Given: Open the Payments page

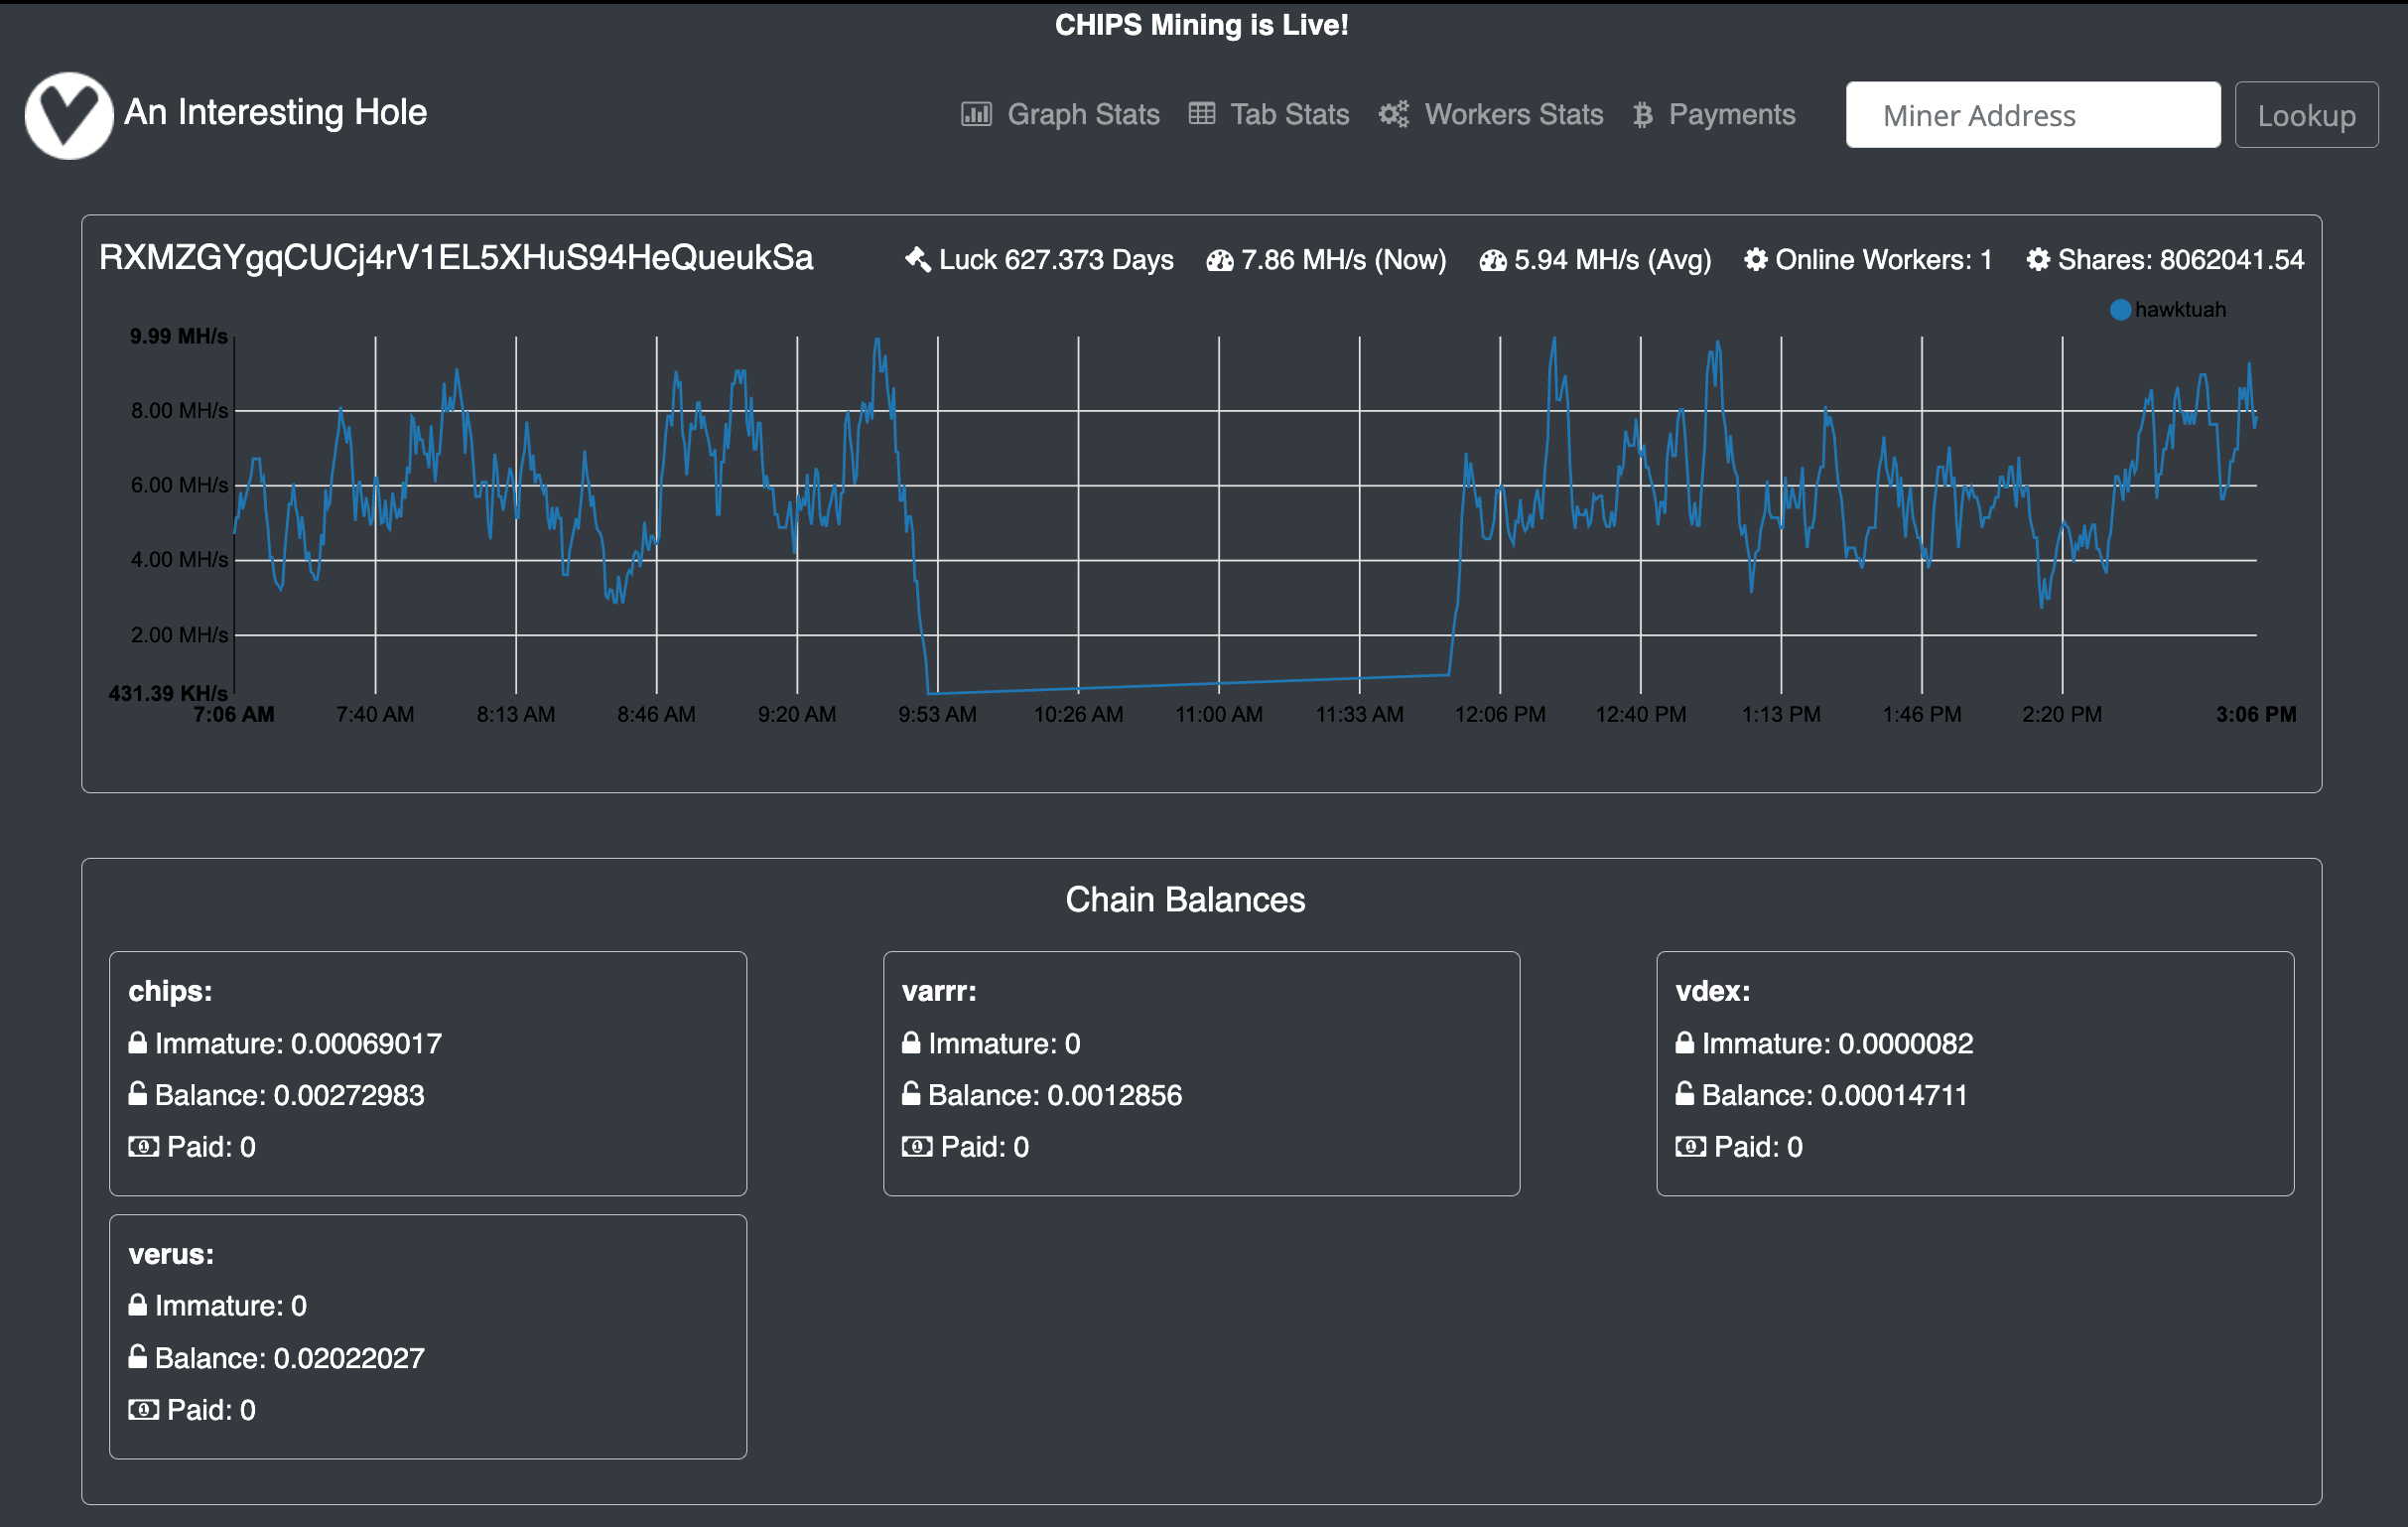Looking at the screenshot, I should 1731,114.
